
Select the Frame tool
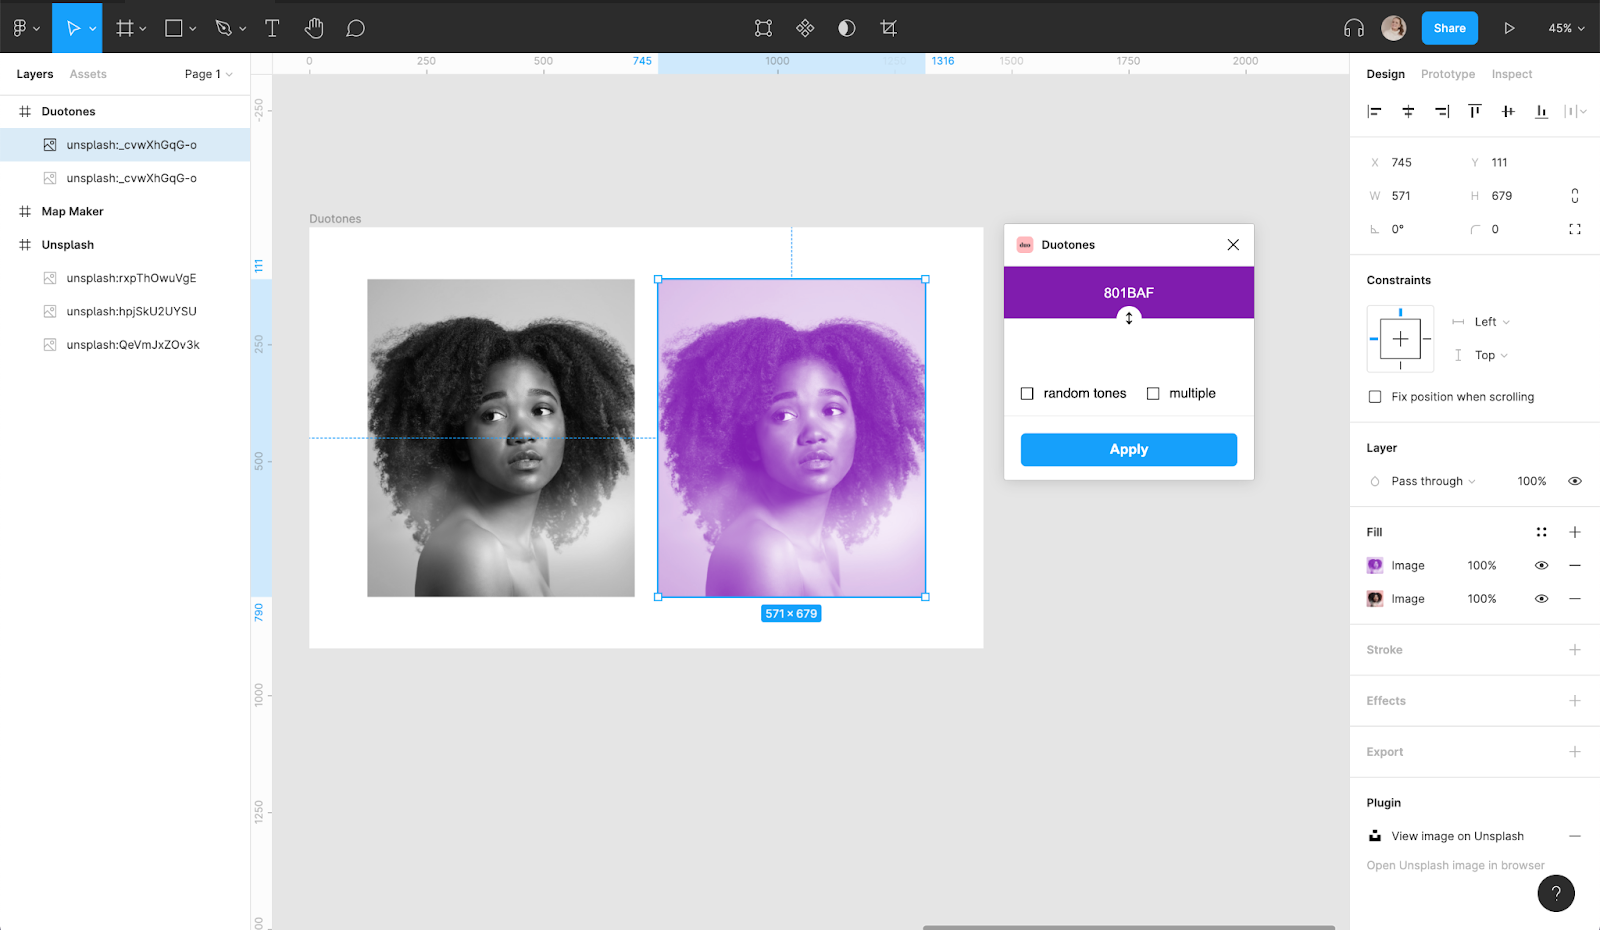[x=125, y=28]
